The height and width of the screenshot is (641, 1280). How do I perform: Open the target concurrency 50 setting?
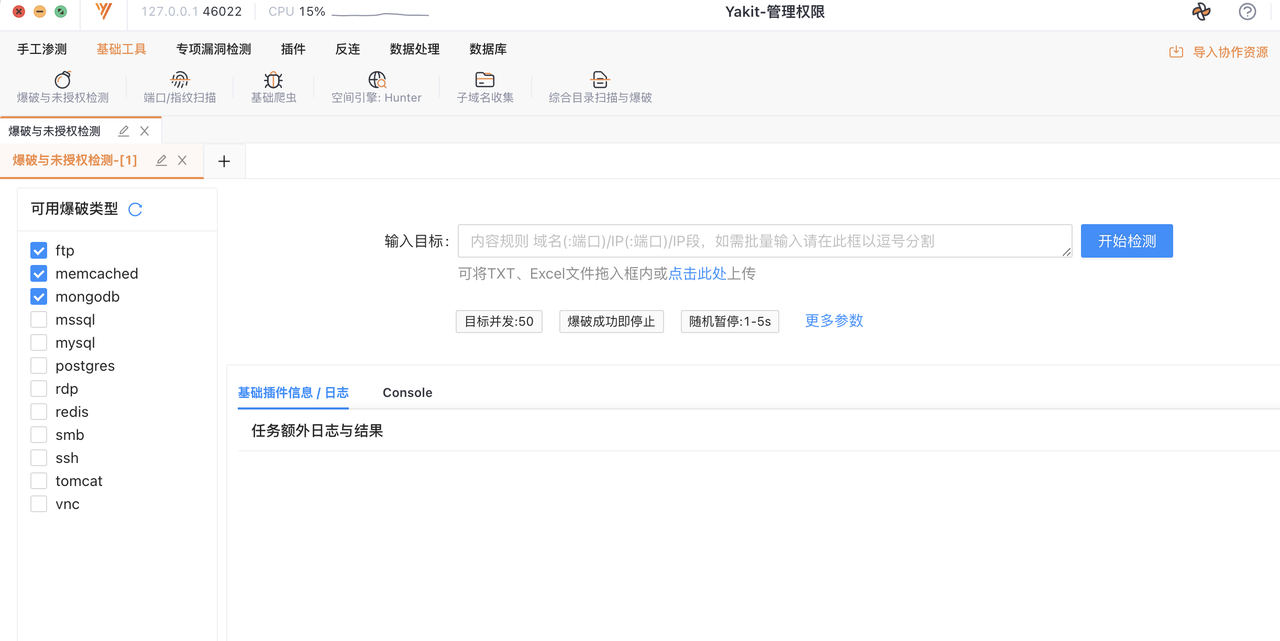point(499,322)
